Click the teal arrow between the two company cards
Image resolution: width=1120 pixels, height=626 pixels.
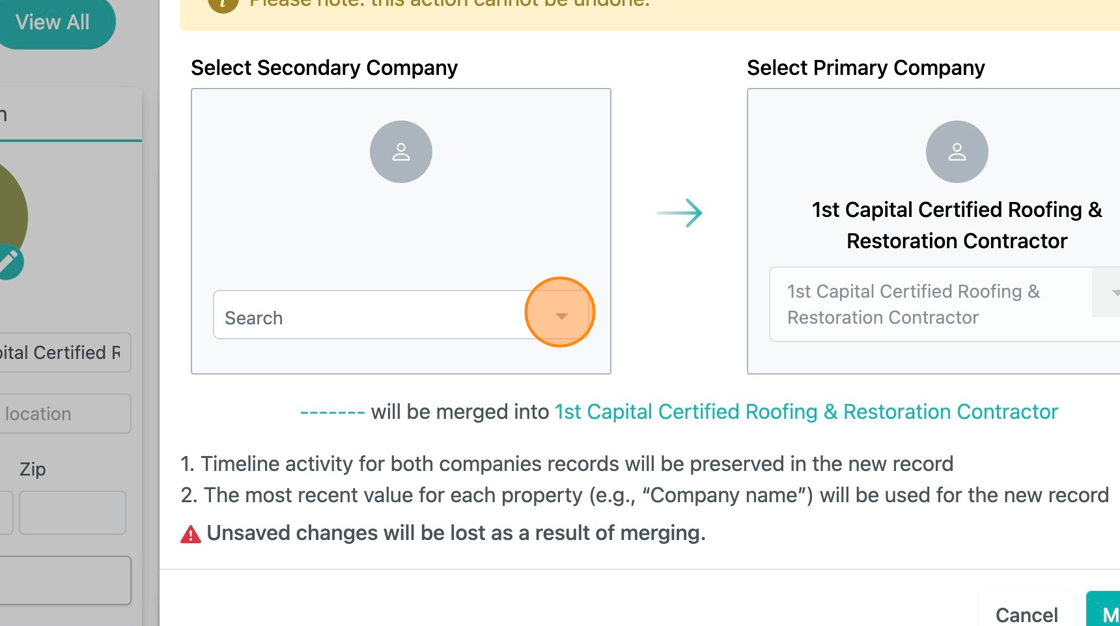[681, 212]
